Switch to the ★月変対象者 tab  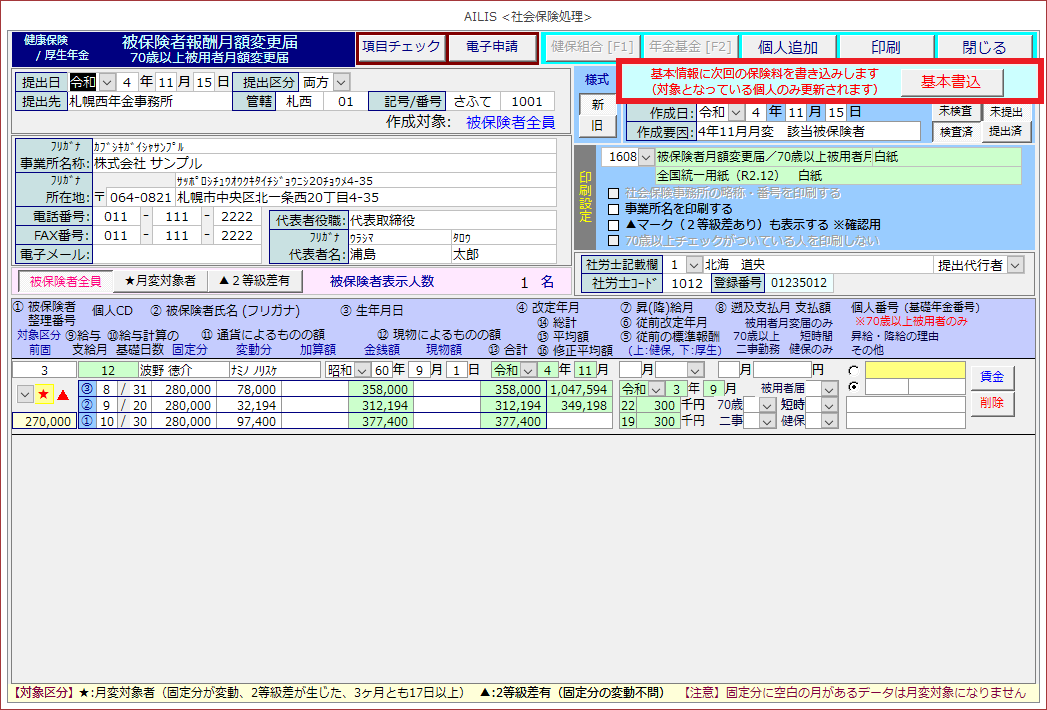pyautogui.click(x=160, y=281)
